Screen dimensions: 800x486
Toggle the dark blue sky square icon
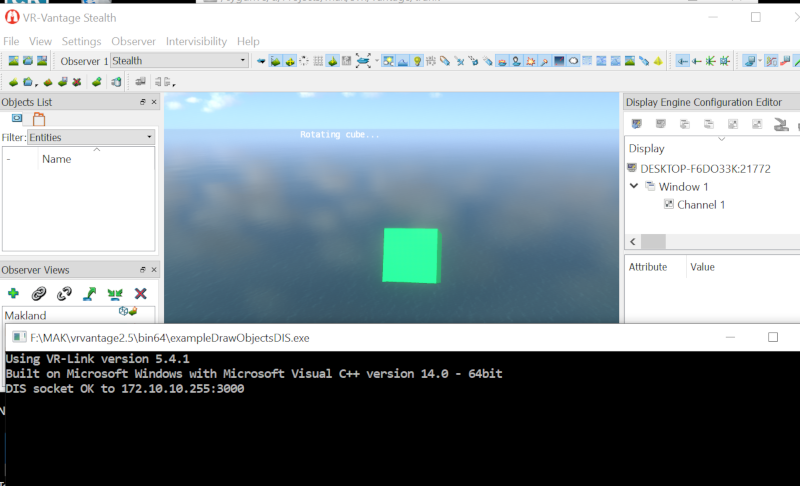coord(559,61)
